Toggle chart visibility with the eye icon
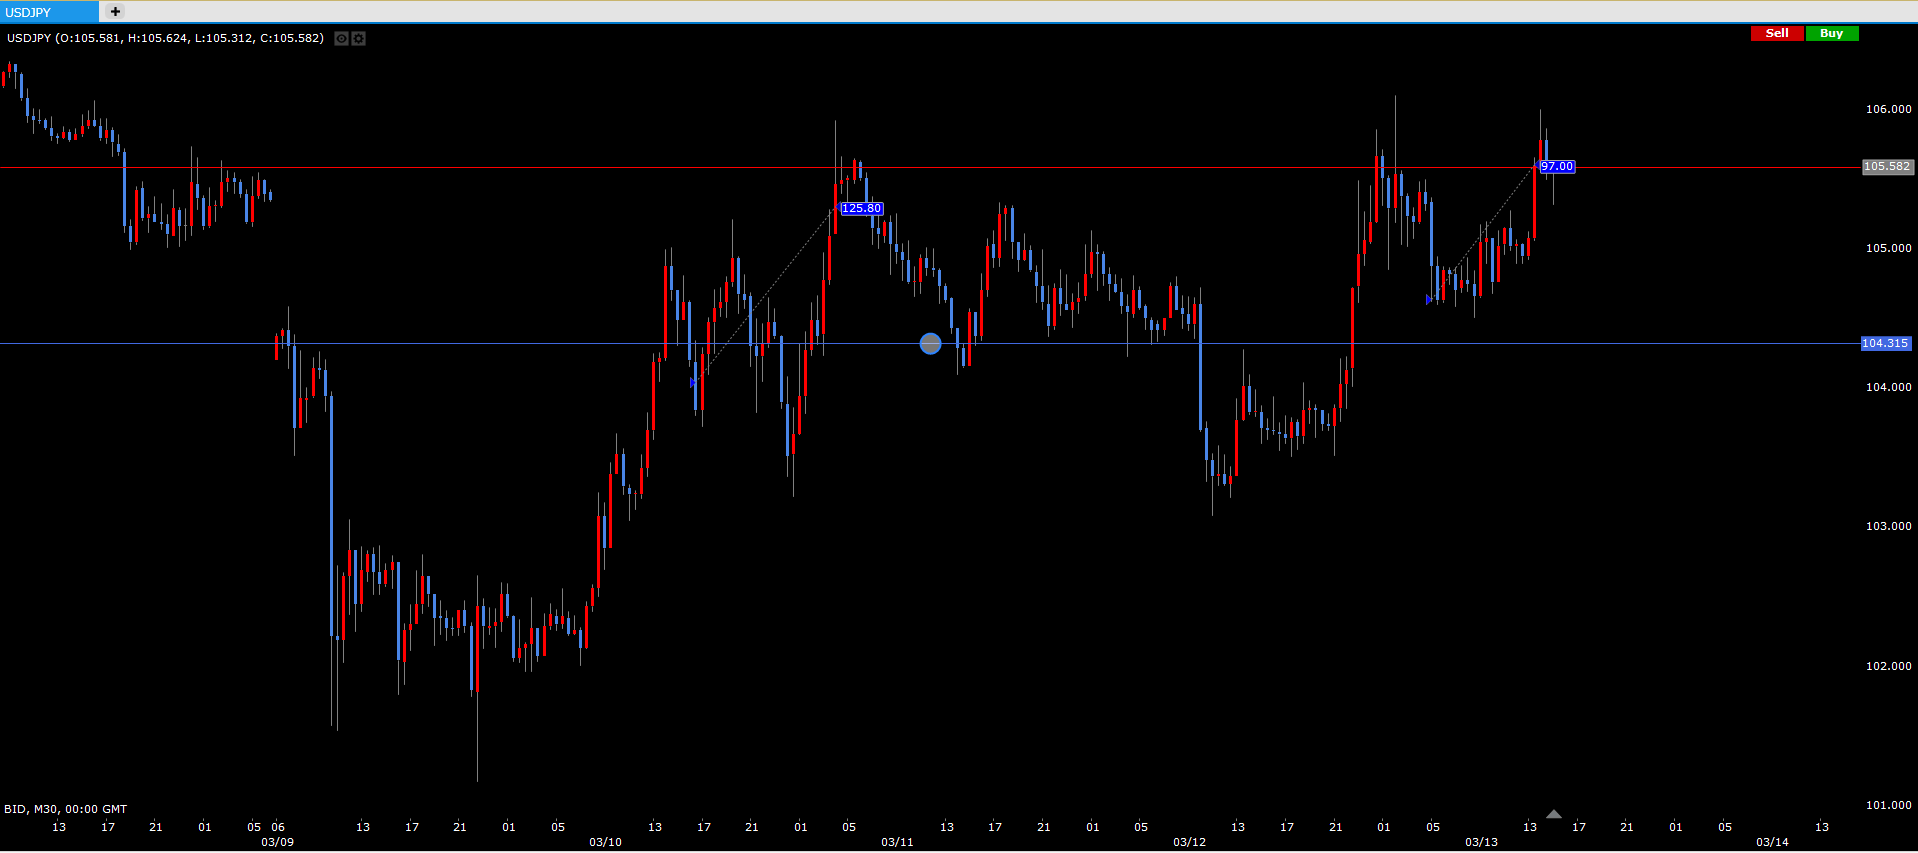Image resolution: width=1918 pixels, height=853 pixels. tap(341, 39)
